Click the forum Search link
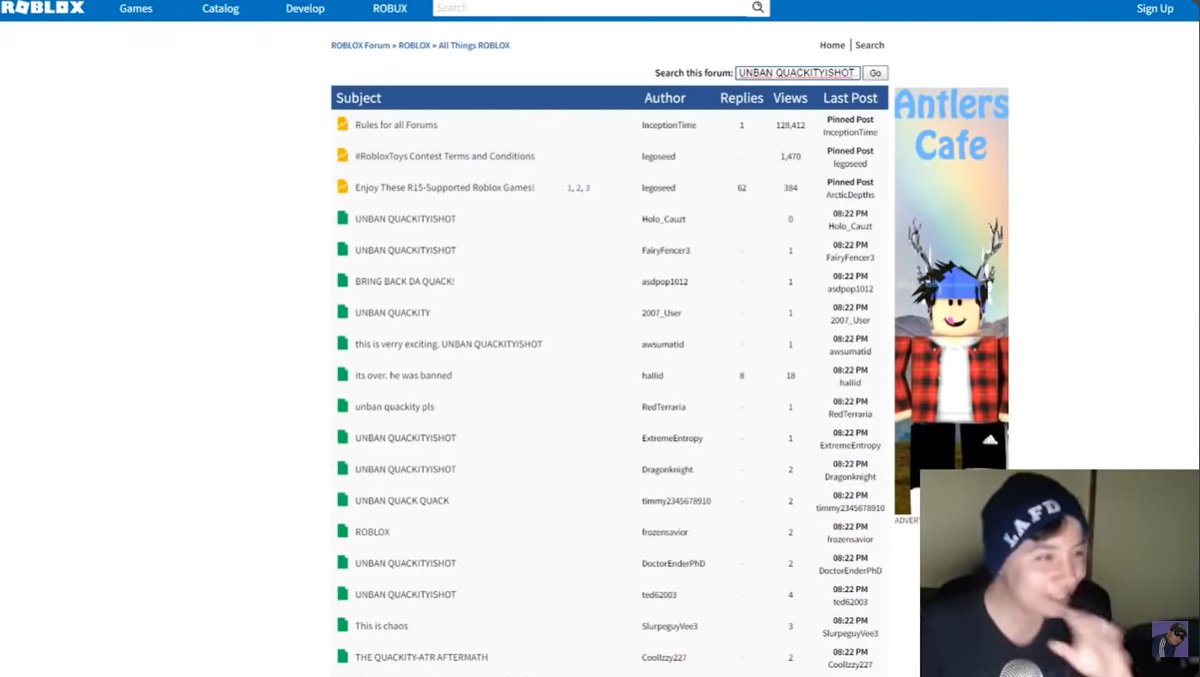Viewport: 1200px width, 677px height. (x=870, y=45)
